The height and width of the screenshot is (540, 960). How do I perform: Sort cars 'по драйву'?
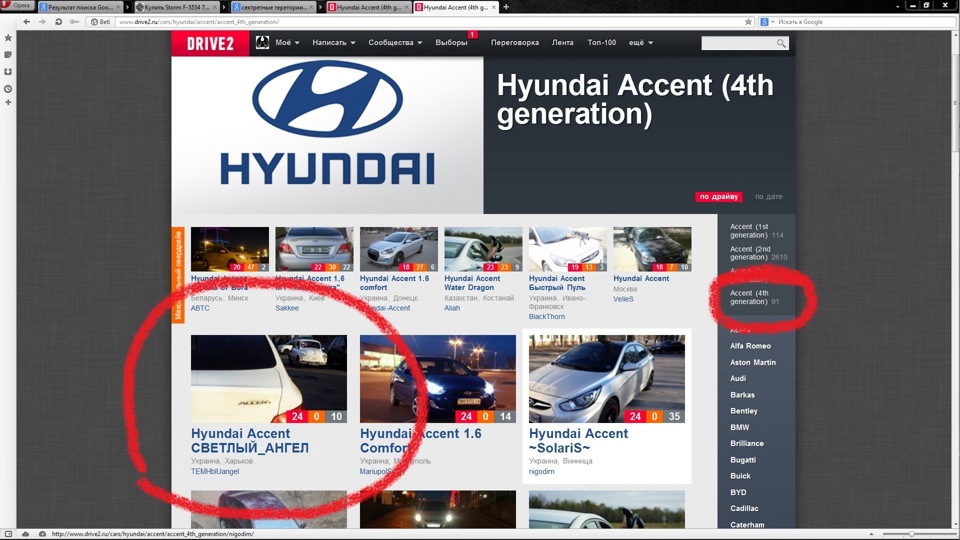(x=718, y=197)
